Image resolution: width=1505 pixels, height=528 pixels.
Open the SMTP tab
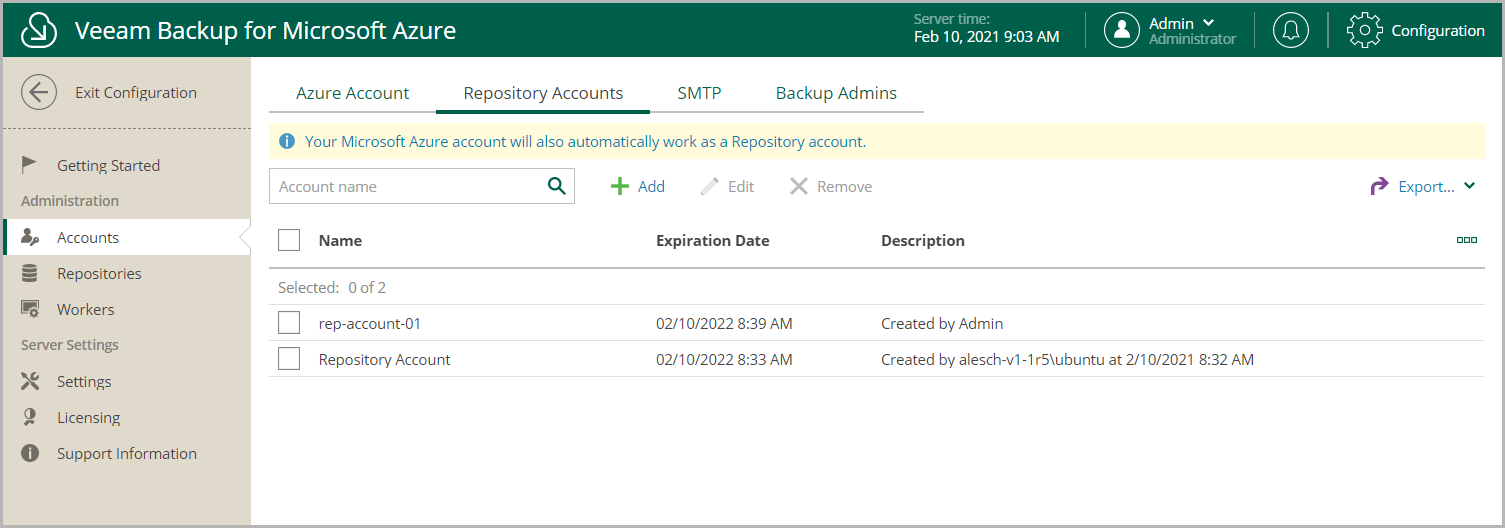tap(699, 93)
